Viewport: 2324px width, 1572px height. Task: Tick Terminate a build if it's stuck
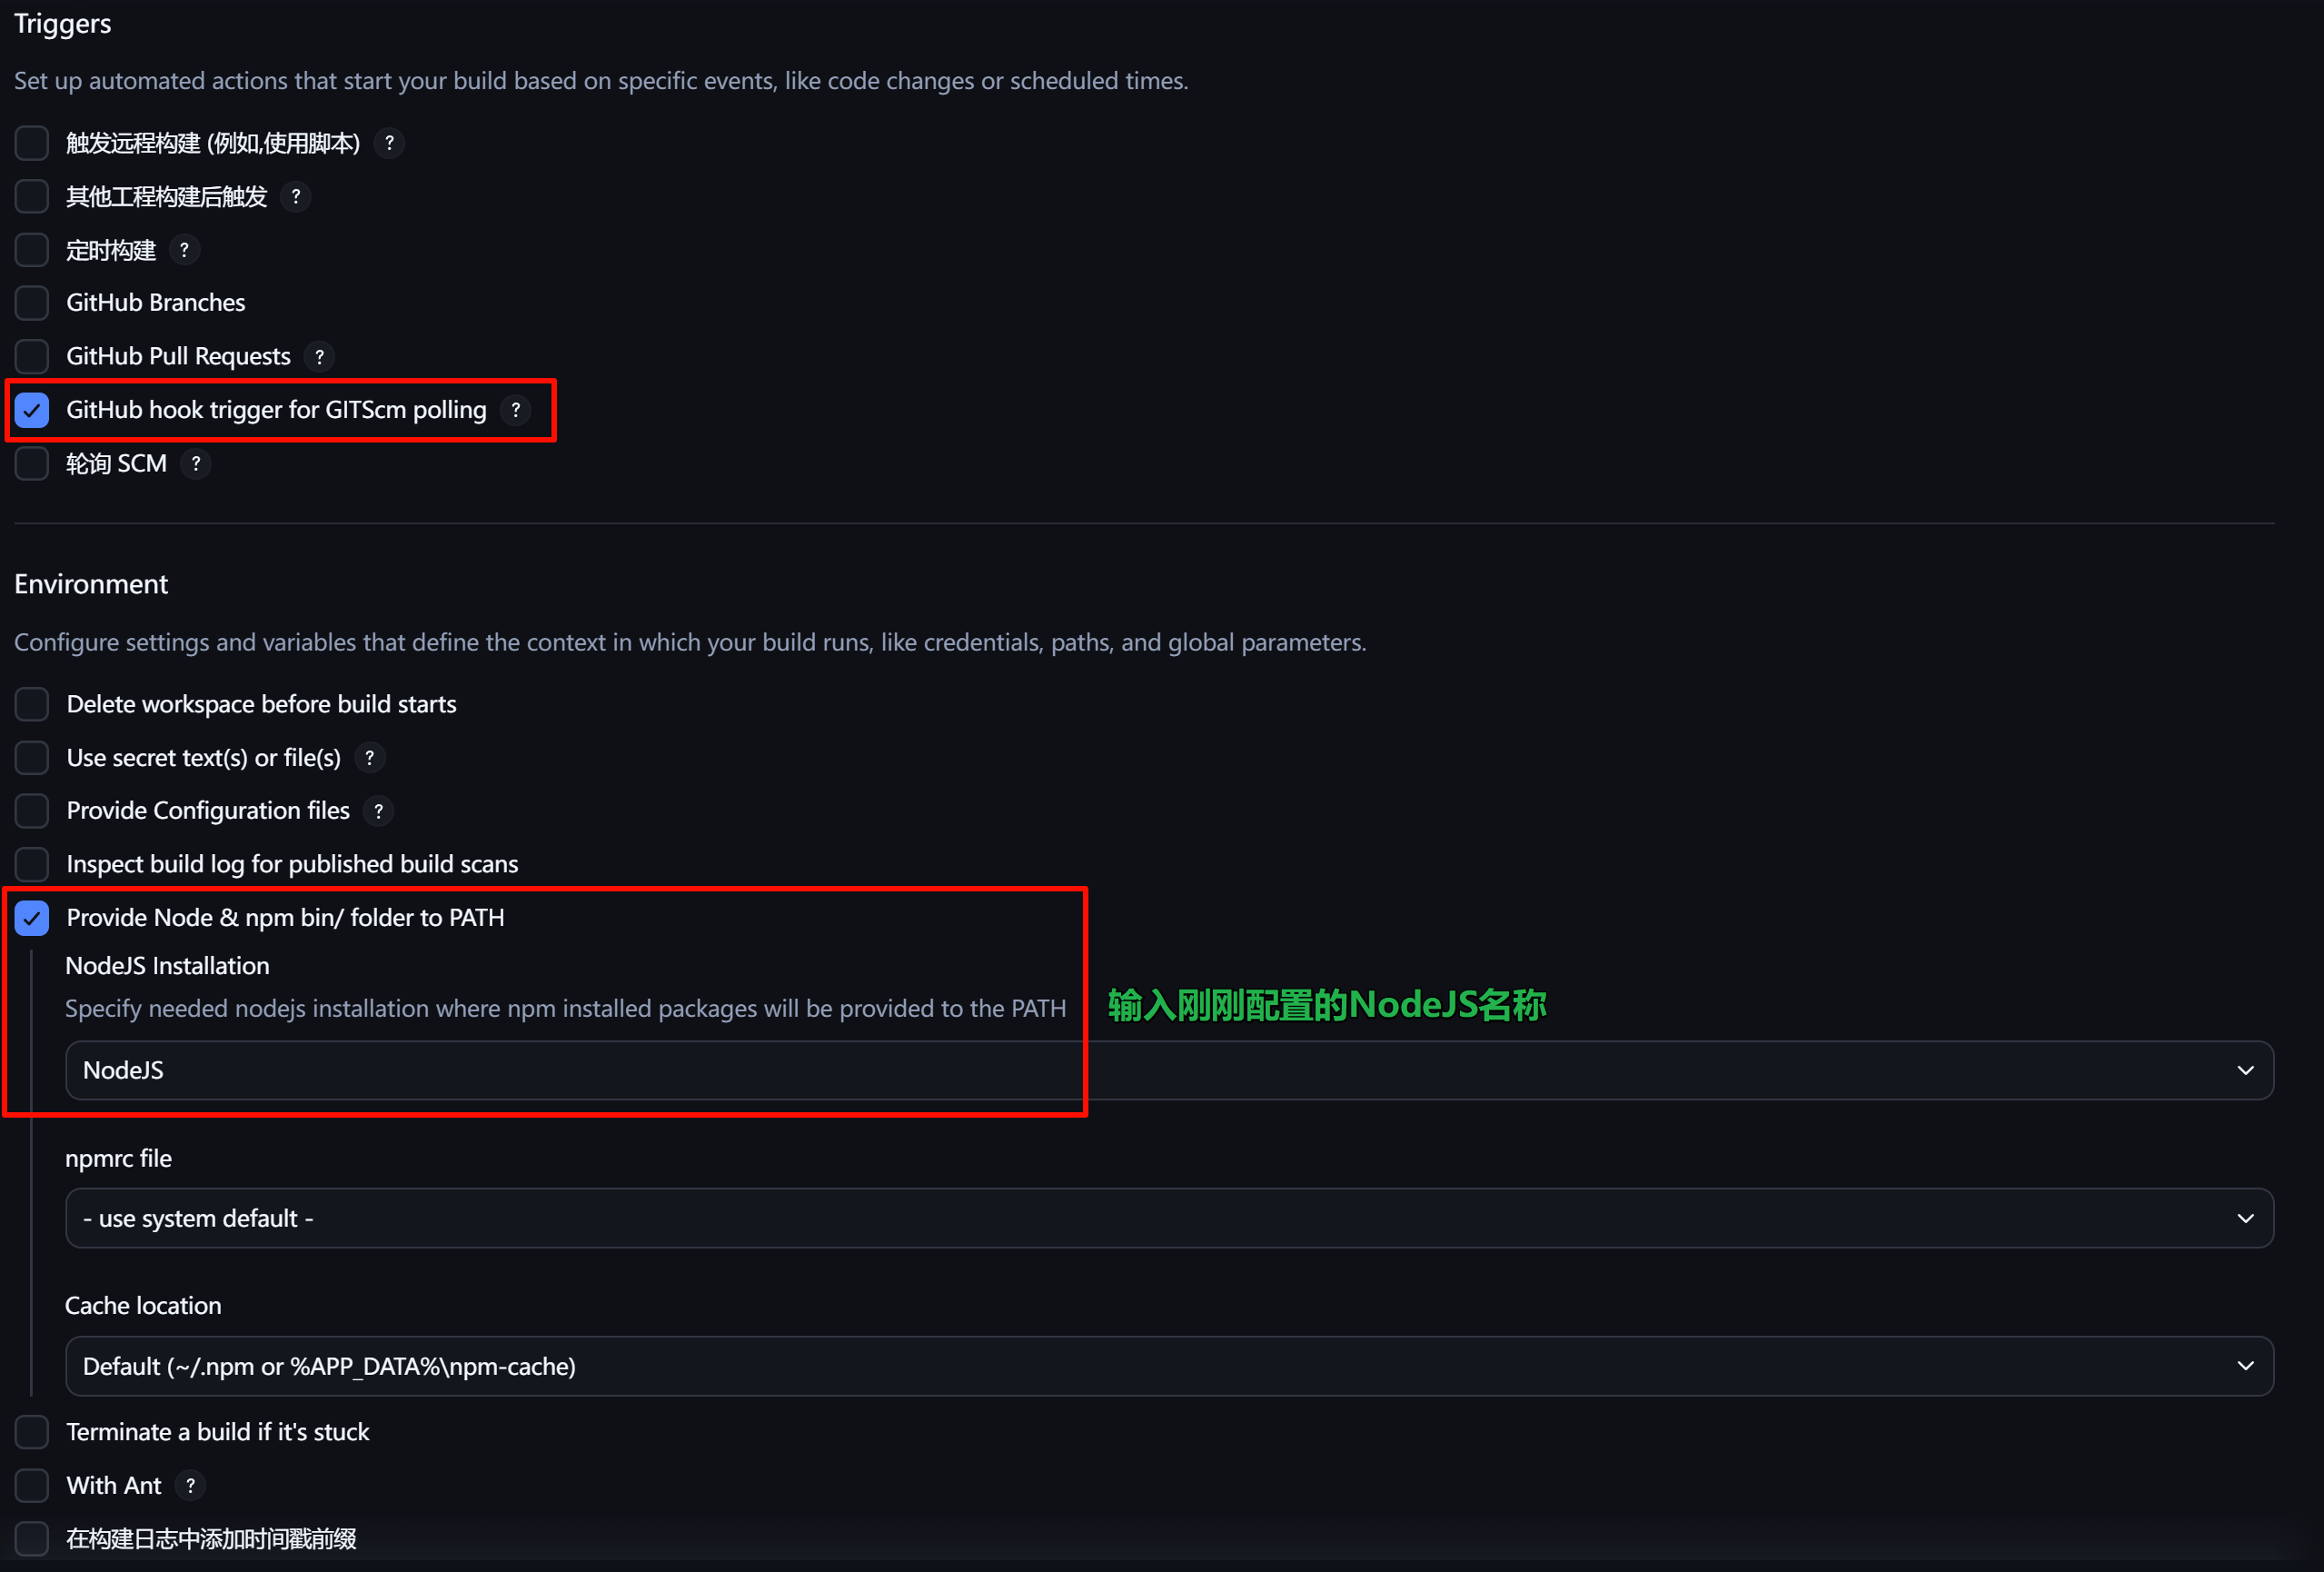pos(32,1432)
